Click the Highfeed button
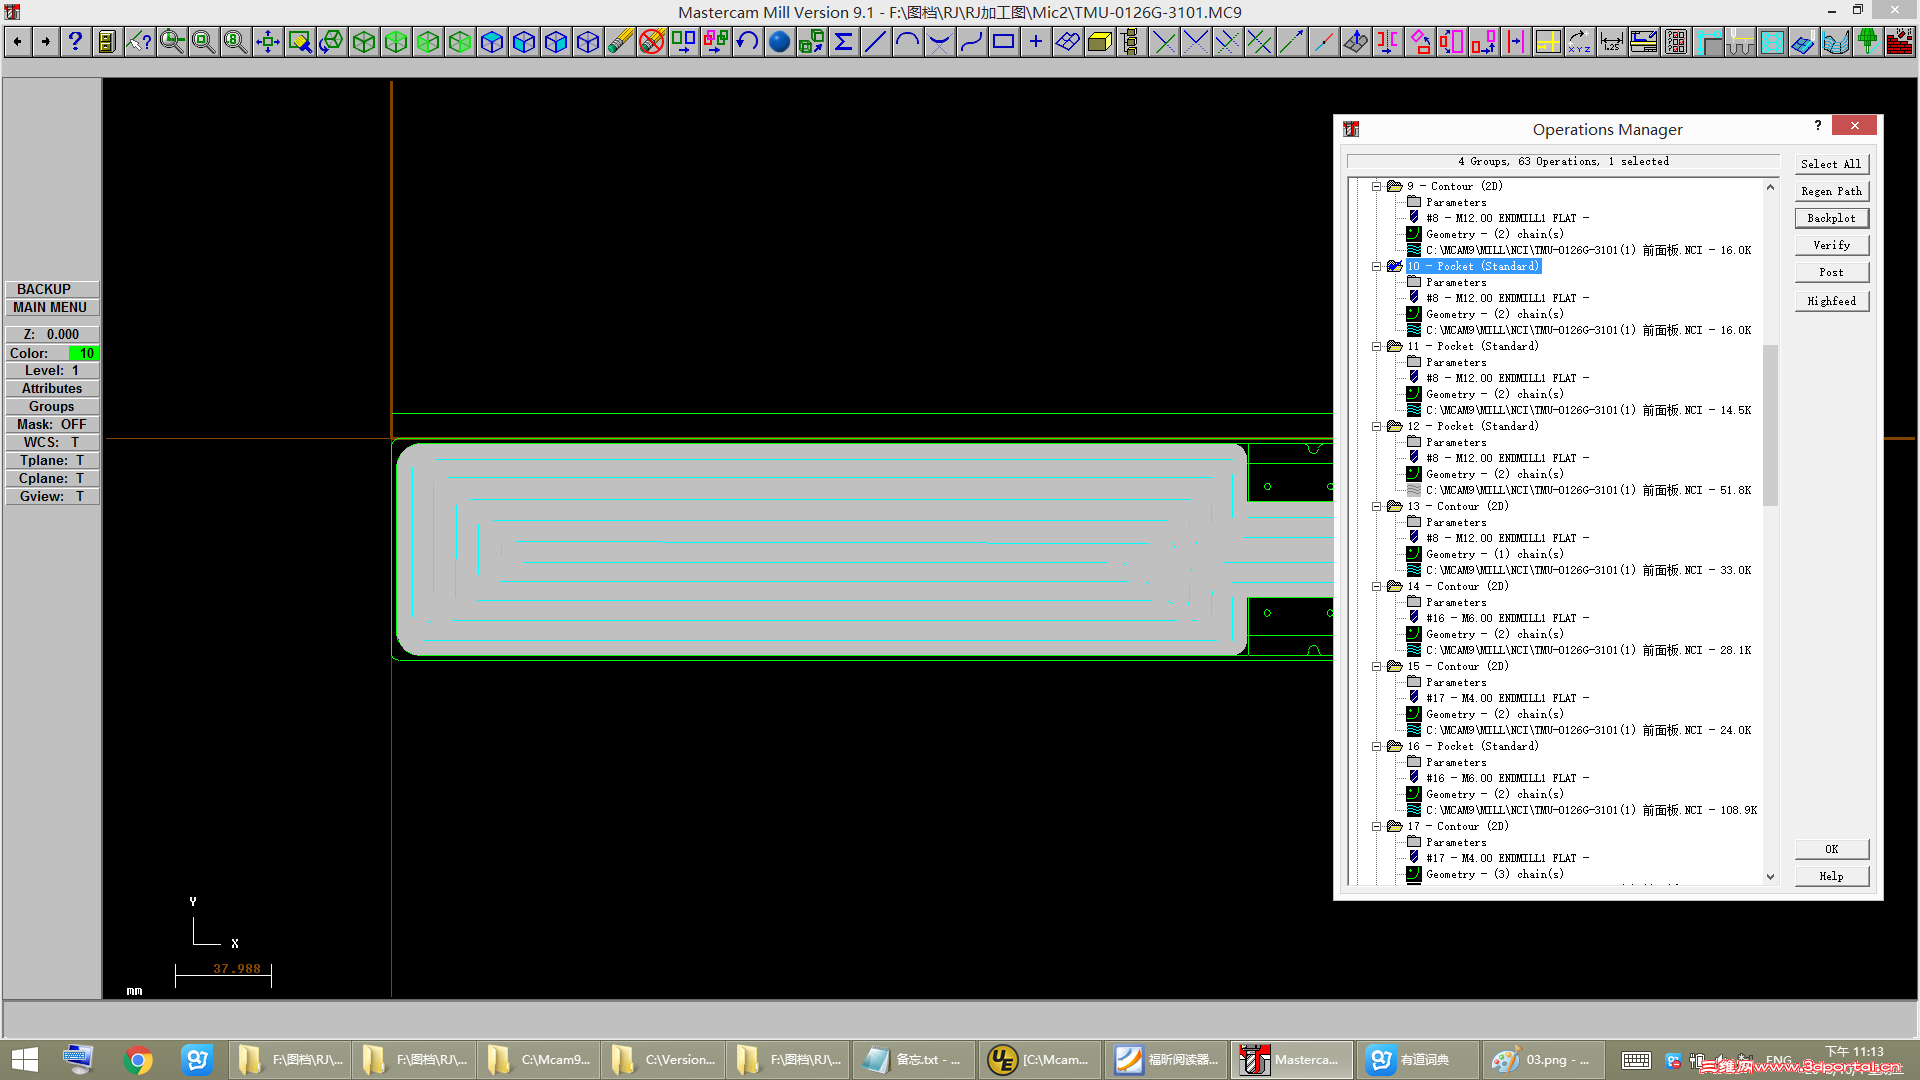The width and height of the screenshot is (1920, 1080). point(1832,301)
